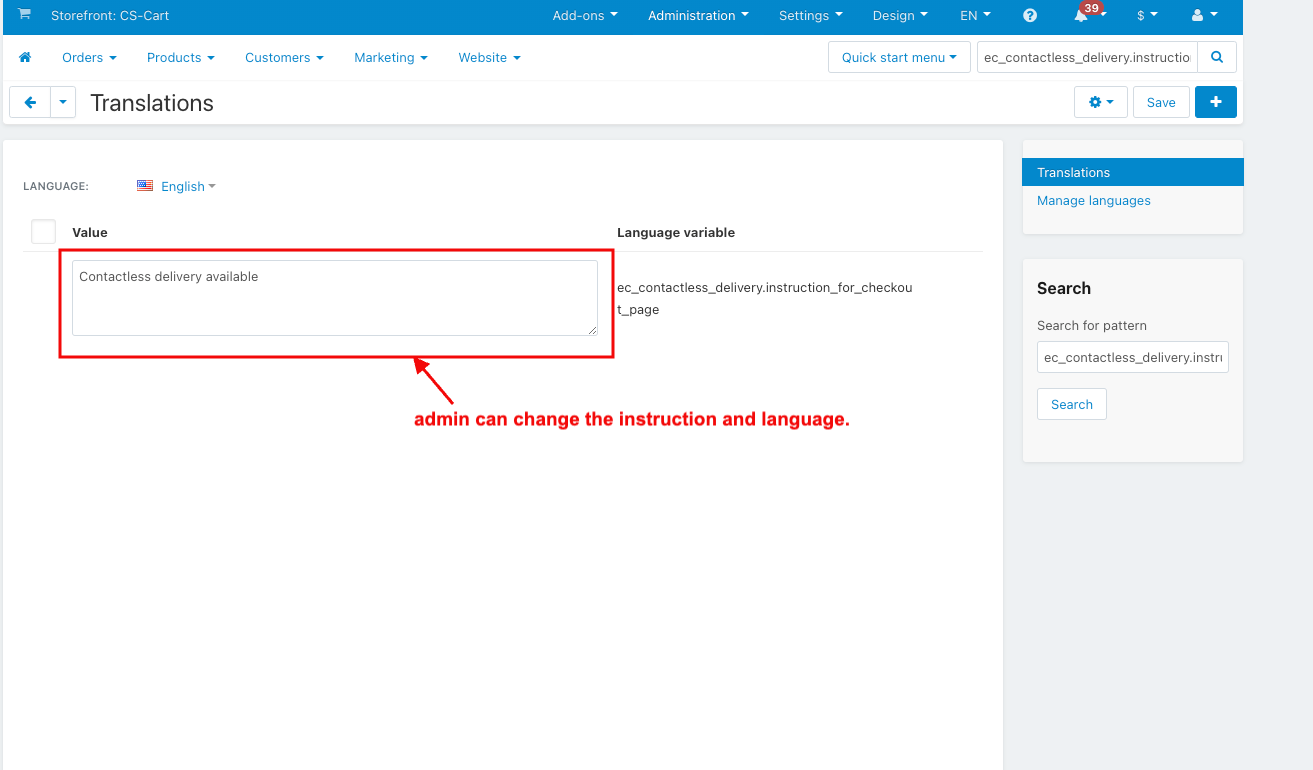Go to dashboard via home icon
Viewport: 1313px width, 770px height.
click(x=26, y=58)
